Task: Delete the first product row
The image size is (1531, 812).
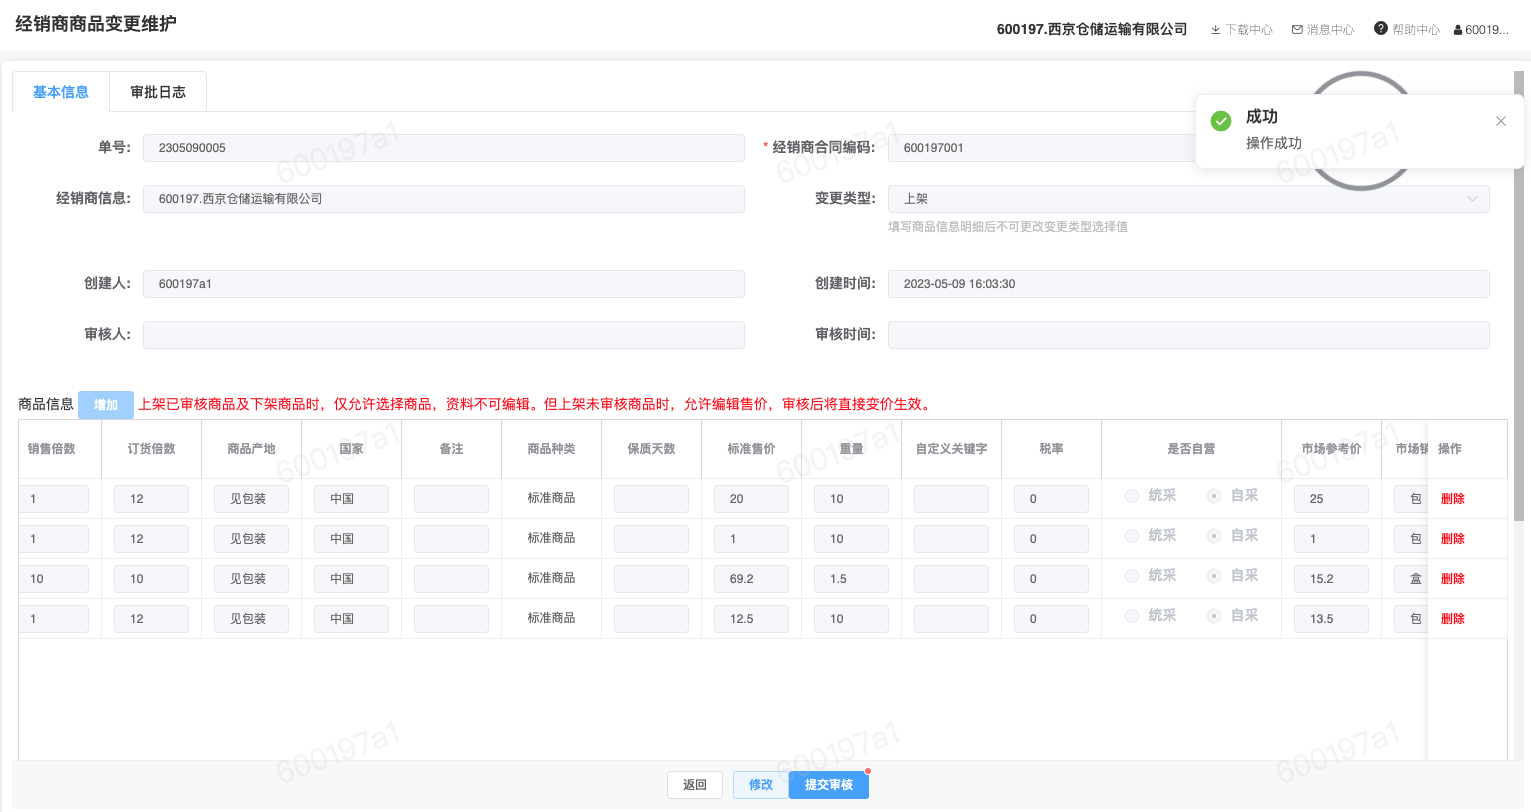Action: 1452,499
